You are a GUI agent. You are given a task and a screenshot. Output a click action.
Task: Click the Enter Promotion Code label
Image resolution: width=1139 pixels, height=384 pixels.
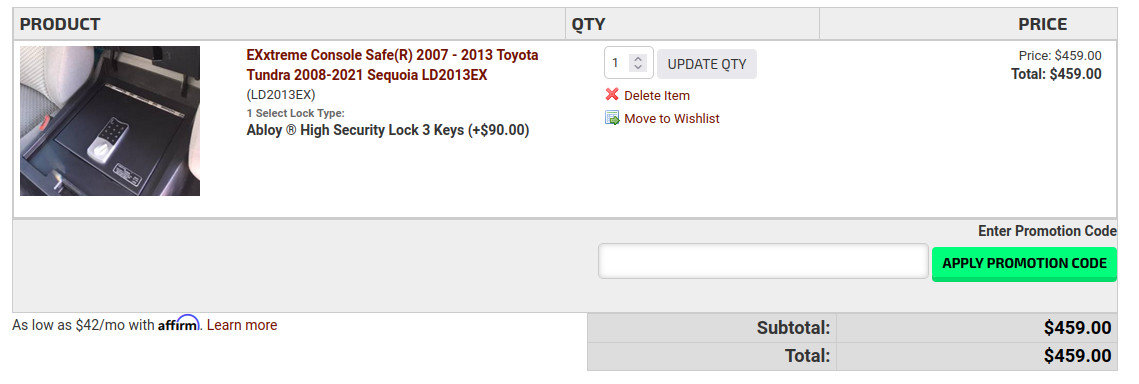click(x=1047, y=231)
